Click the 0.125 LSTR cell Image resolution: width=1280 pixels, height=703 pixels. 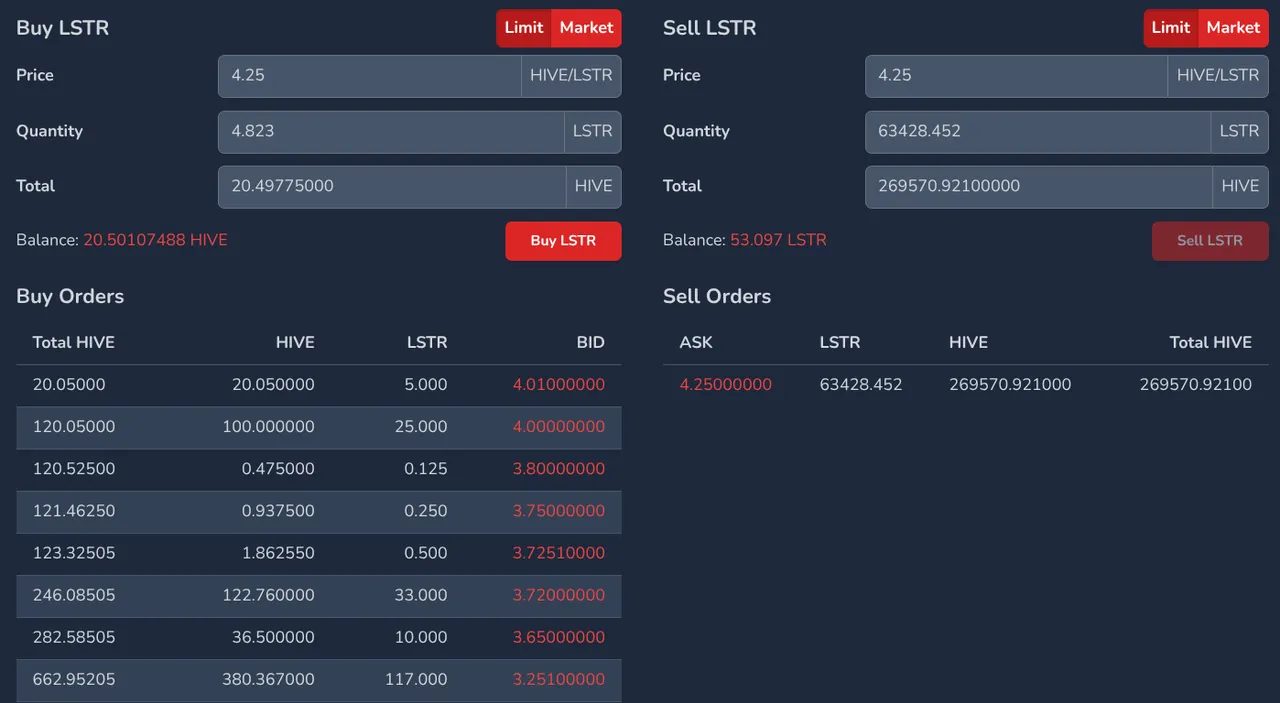tap(425, 469)
